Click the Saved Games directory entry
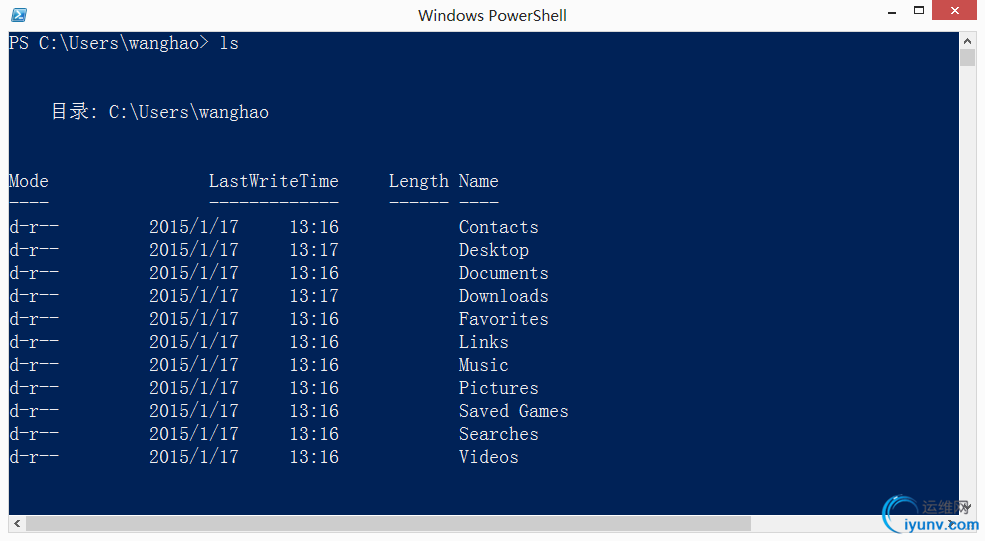This screenshot has height=541, width=985. (513, 411)
